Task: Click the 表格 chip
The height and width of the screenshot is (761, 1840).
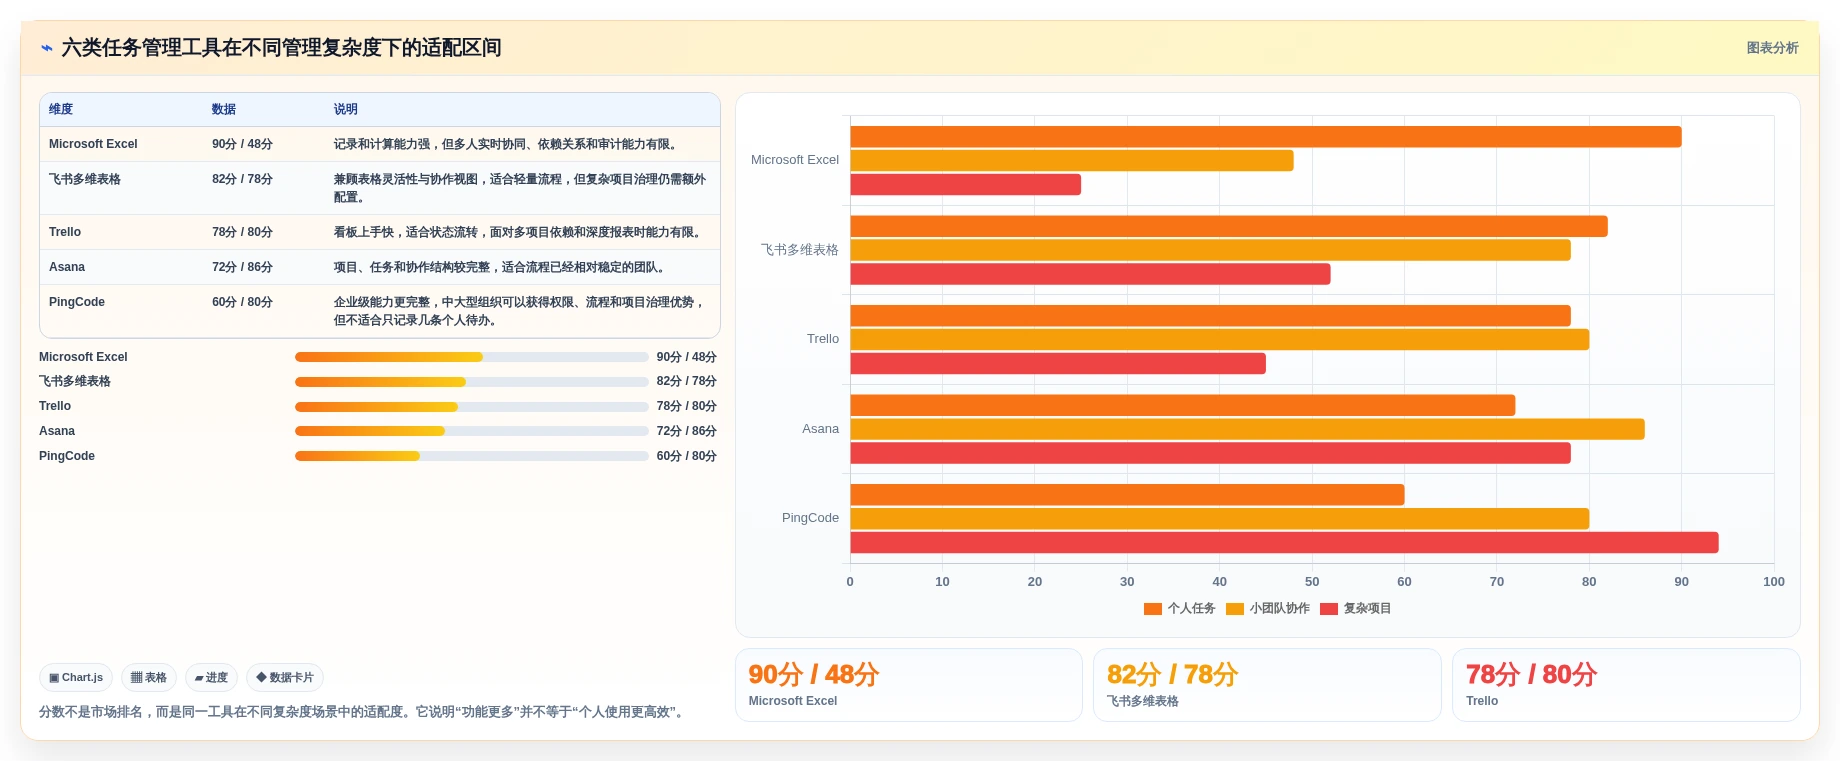Action: pyautogui.click(x=149, y=677)
